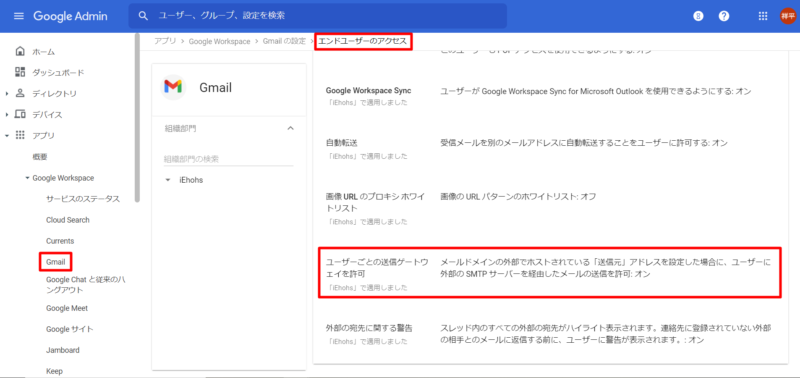Expand the ディレクトリ section arrow
The width and height of the screenshot is (800, 378).
click(x=7, y=94)
